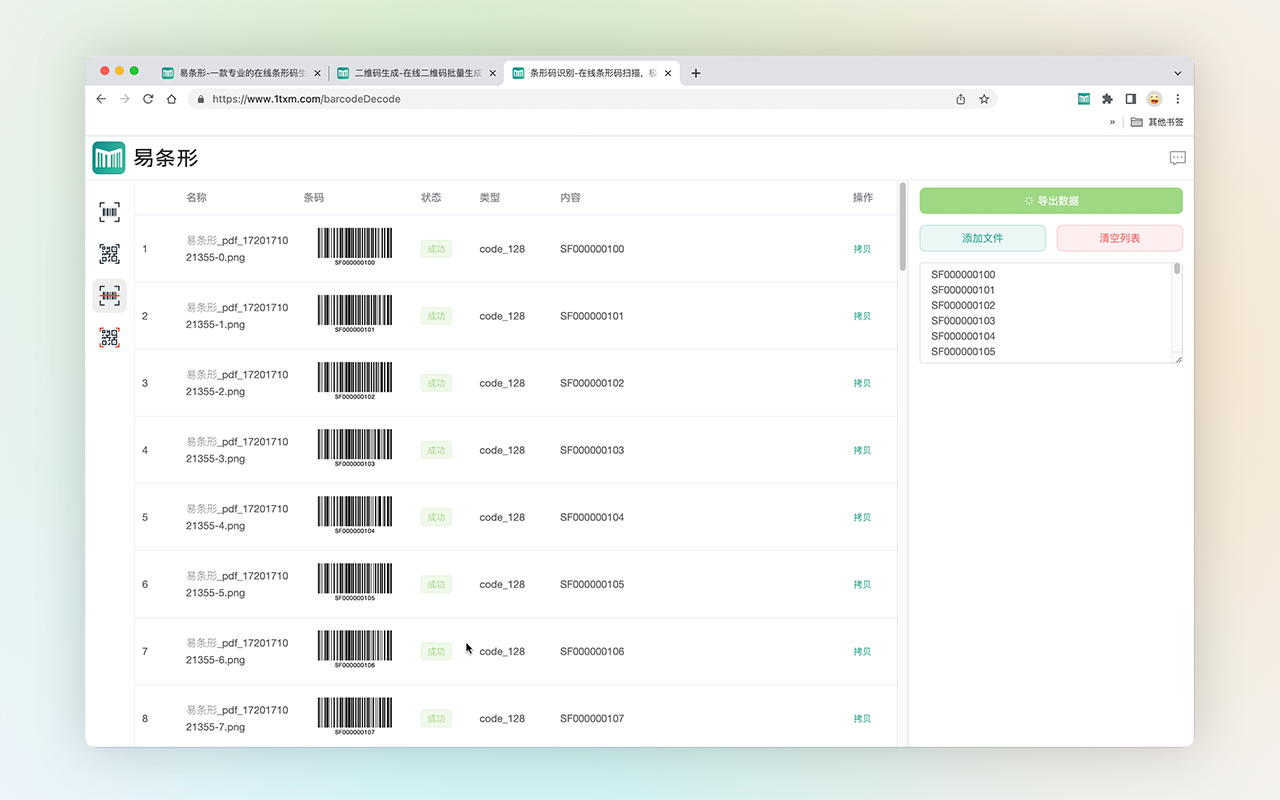Open the Chrome three-dot menu
The image size is (1280, 800).
pyautogui.click(x=1177, y=99)
